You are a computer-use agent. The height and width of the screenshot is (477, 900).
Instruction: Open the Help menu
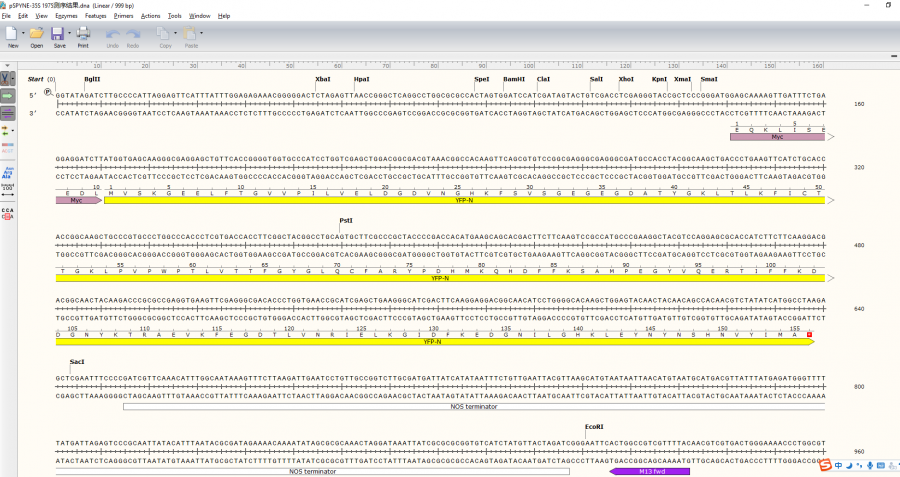(224, 16)
